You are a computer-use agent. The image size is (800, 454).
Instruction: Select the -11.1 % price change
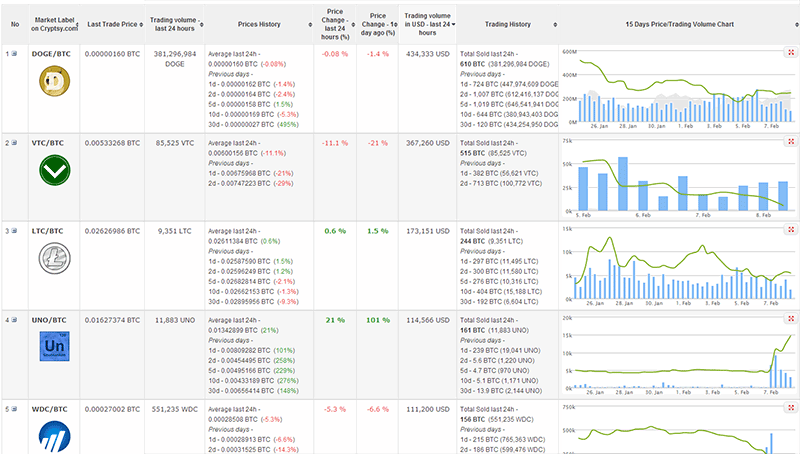(x=335, y=143)
